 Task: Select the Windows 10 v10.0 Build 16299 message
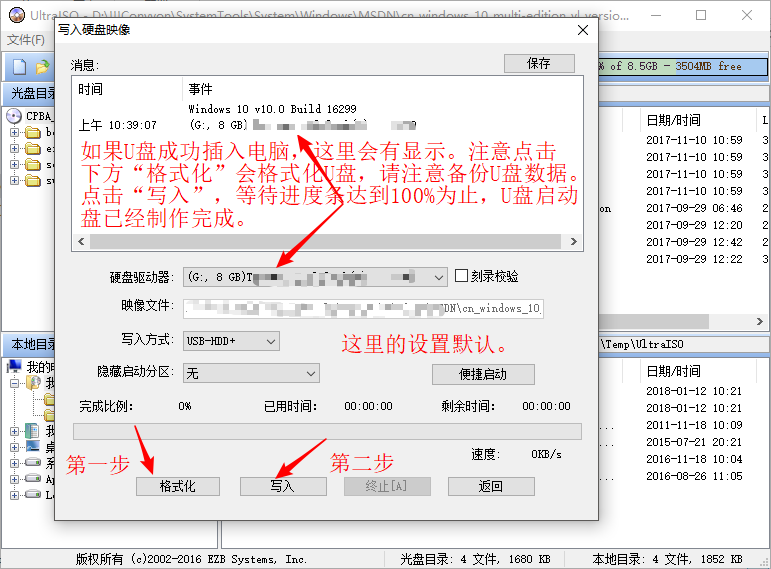272,109
